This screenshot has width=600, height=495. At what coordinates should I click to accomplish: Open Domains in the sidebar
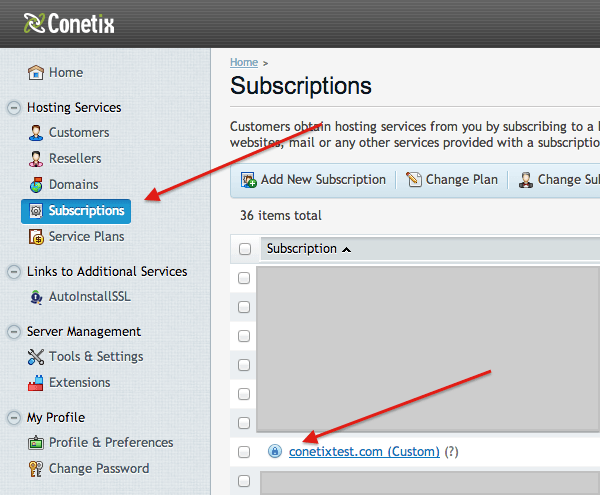click(x=64, y=184)
